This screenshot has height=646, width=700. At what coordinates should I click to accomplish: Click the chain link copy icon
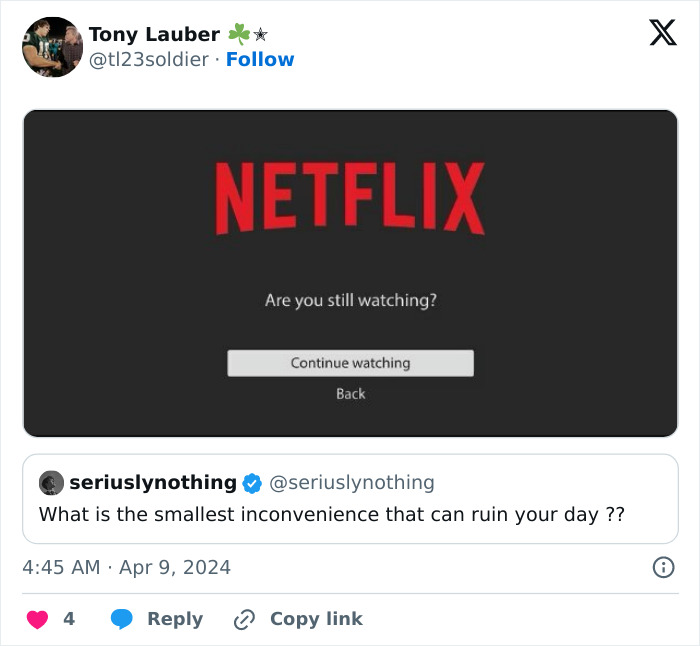244,619
